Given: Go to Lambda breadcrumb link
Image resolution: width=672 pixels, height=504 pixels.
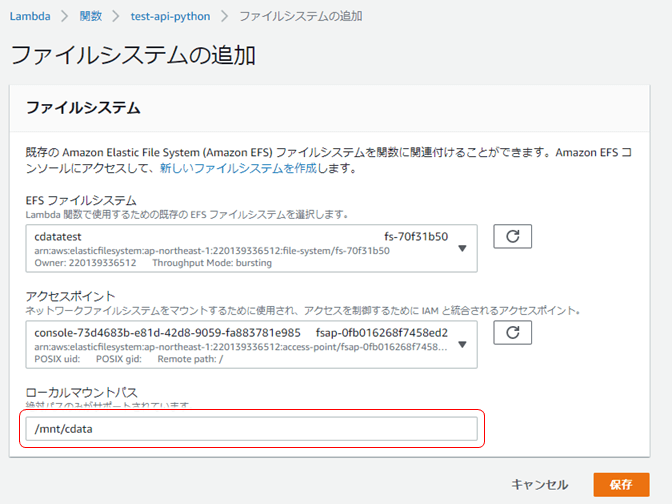Looking at the screenshot, I should point(30,16).
